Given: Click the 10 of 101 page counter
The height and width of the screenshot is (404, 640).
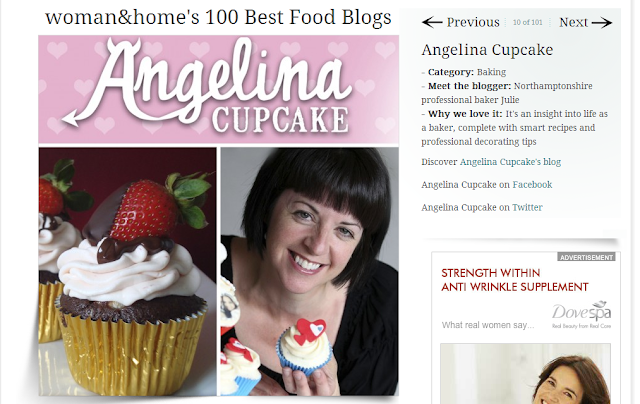Looking at the screenshot, I should pyautogui.click(x=527, y=22).
